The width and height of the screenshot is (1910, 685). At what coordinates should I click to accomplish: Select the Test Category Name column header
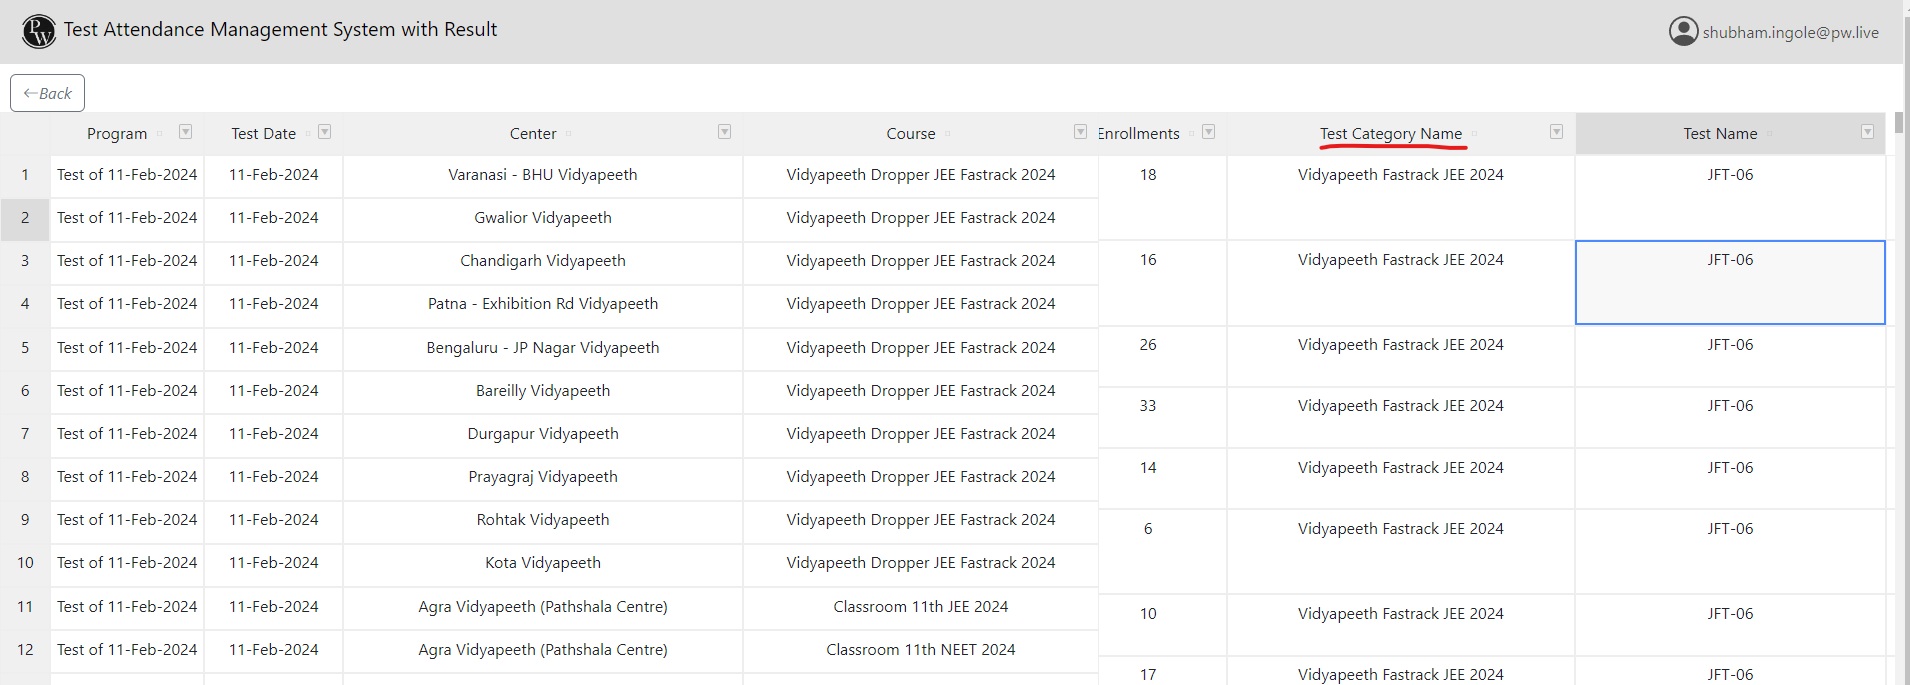click(1390, 134)
